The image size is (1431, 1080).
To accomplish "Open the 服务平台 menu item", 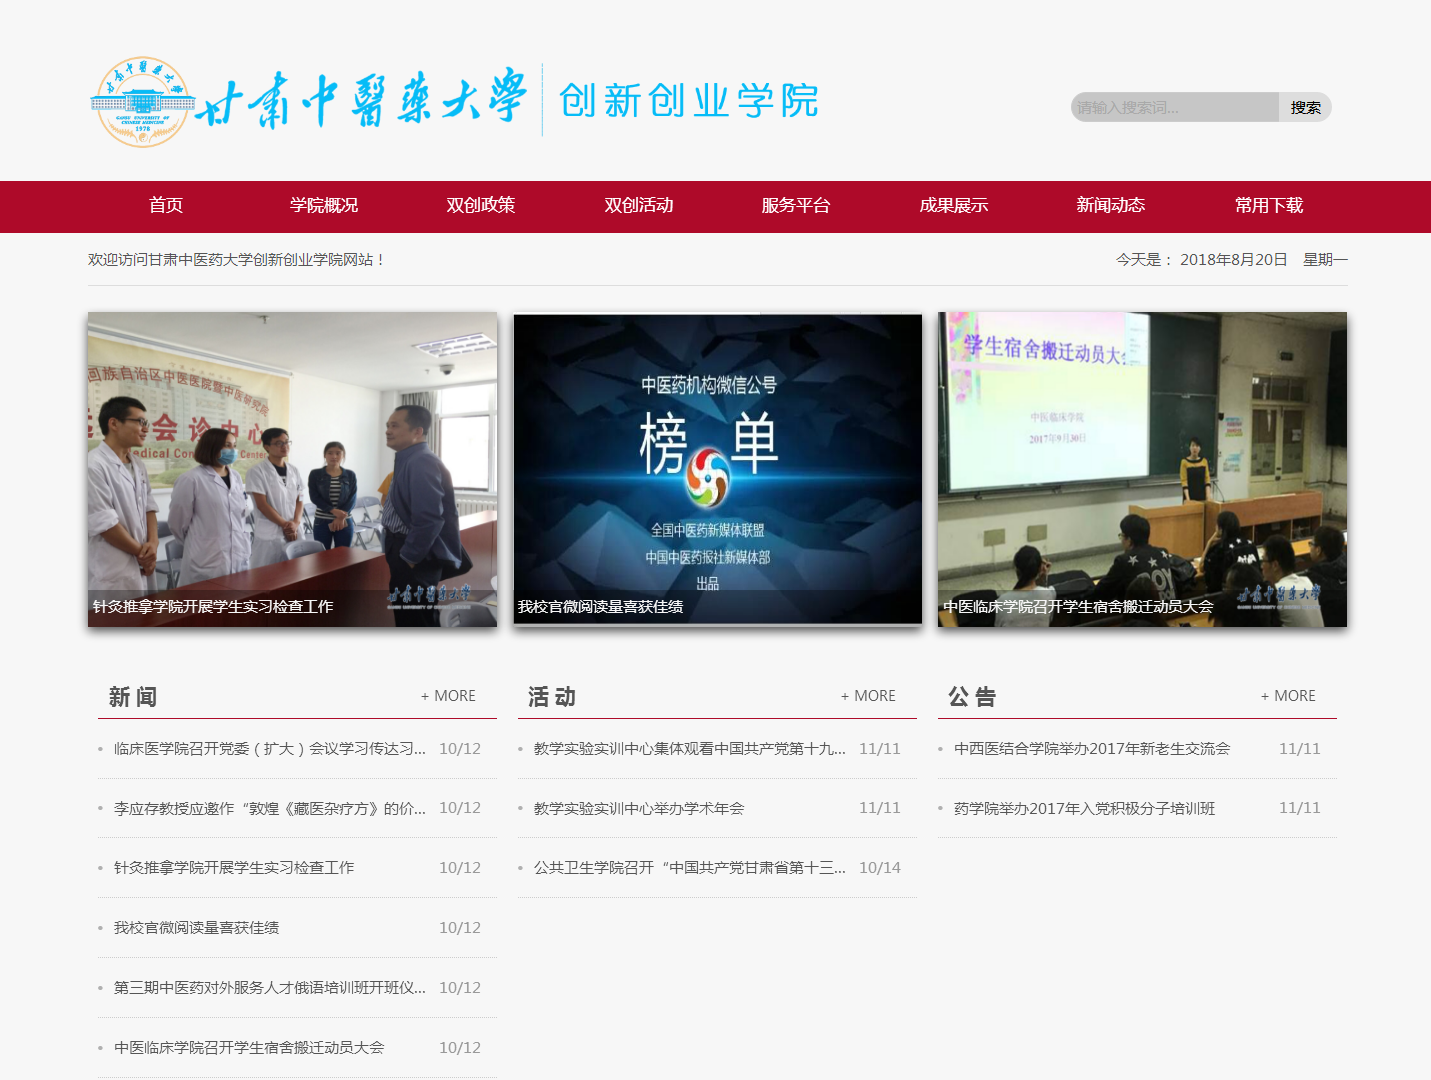I will [x=795, y=206].
